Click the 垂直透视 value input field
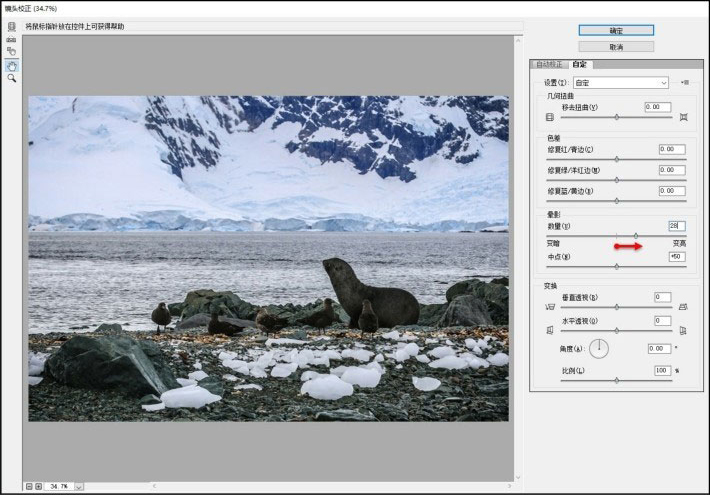710x495 pixels. pyautogui.click(x=662, y=297)
